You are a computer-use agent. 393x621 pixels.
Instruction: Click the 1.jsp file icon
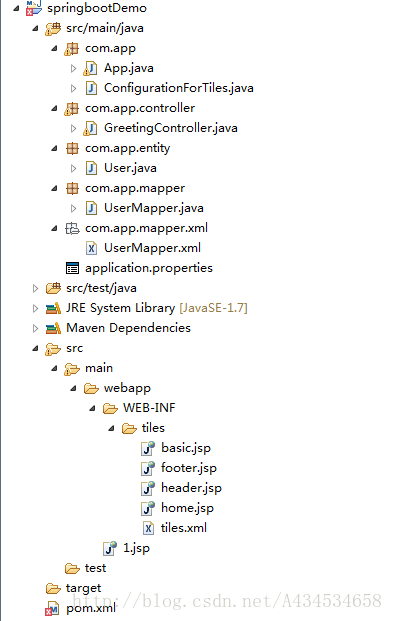(x=110, y=548)
